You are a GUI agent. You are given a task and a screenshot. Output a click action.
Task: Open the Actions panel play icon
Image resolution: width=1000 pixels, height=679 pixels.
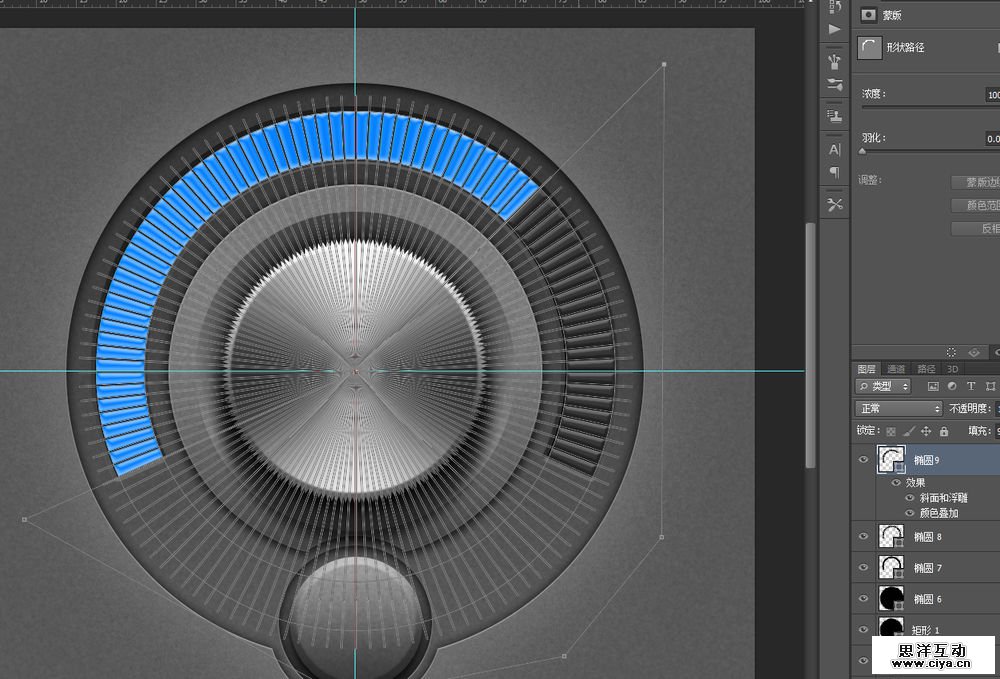(835, 30)
